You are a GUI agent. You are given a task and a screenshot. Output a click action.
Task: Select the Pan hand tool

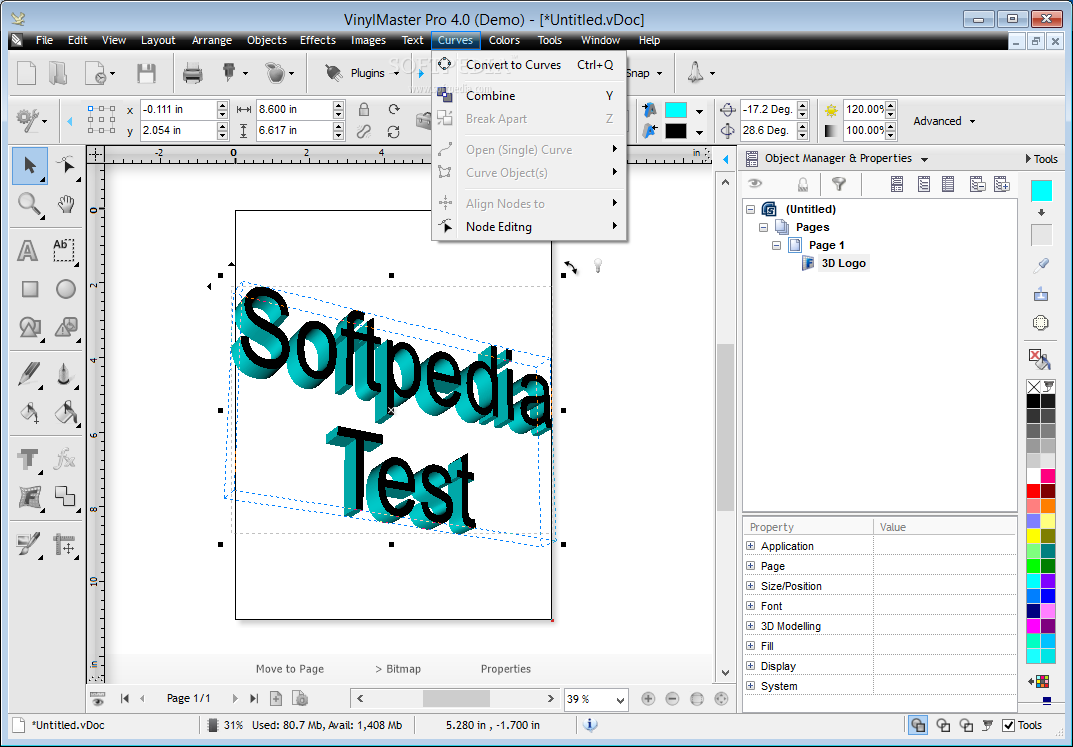click(x=66, y=203)
